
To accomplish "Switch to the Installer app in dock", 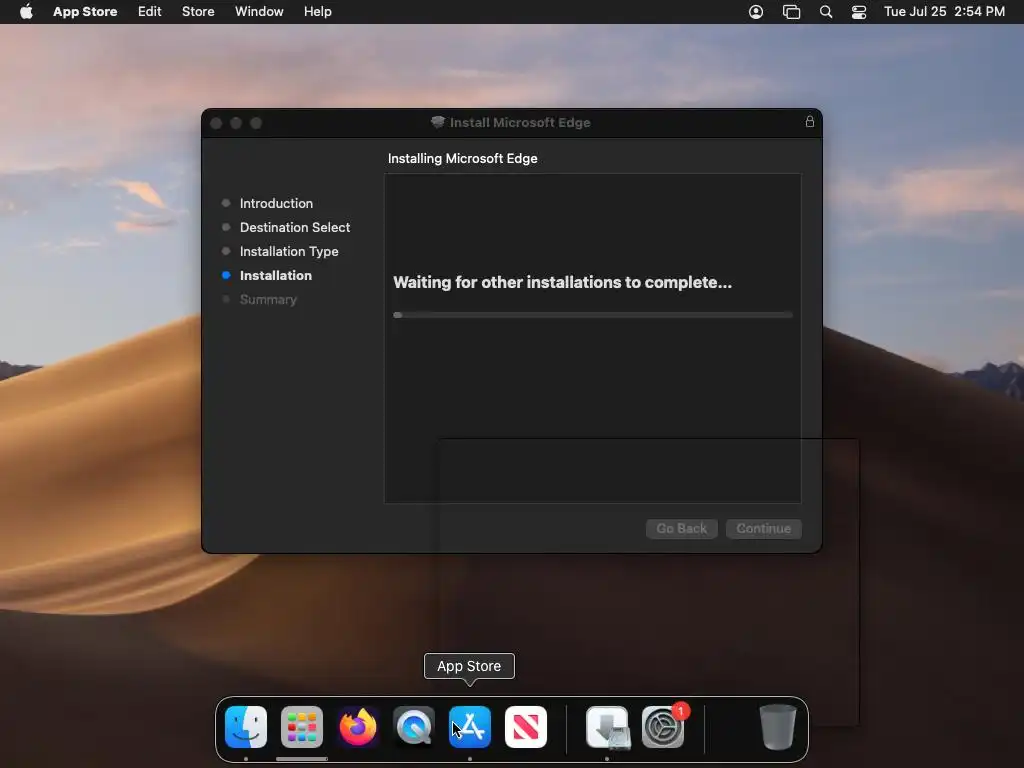I will tap(607, 726).
